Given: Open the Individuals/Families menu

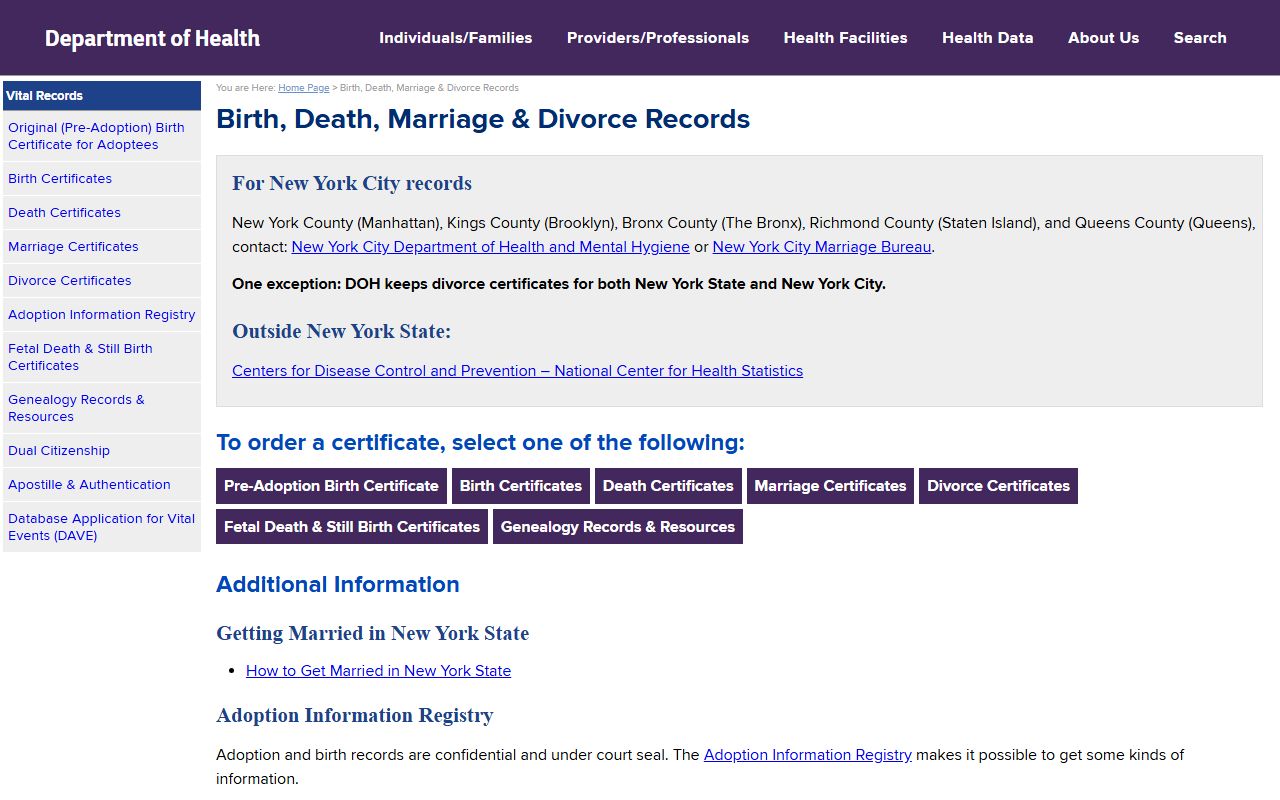Looking at the screenshot, I should pyautogui.click(x=455, y=38).
